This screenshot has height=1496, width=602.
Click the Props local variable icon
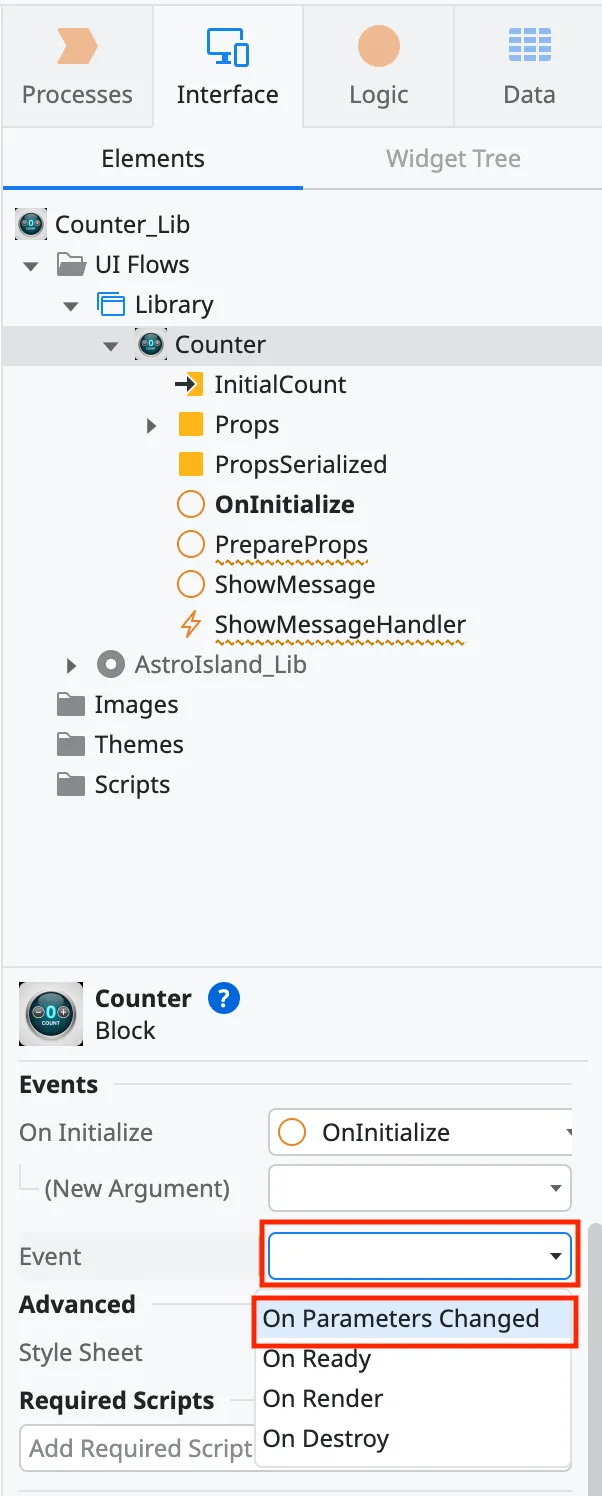coord(190,424)
